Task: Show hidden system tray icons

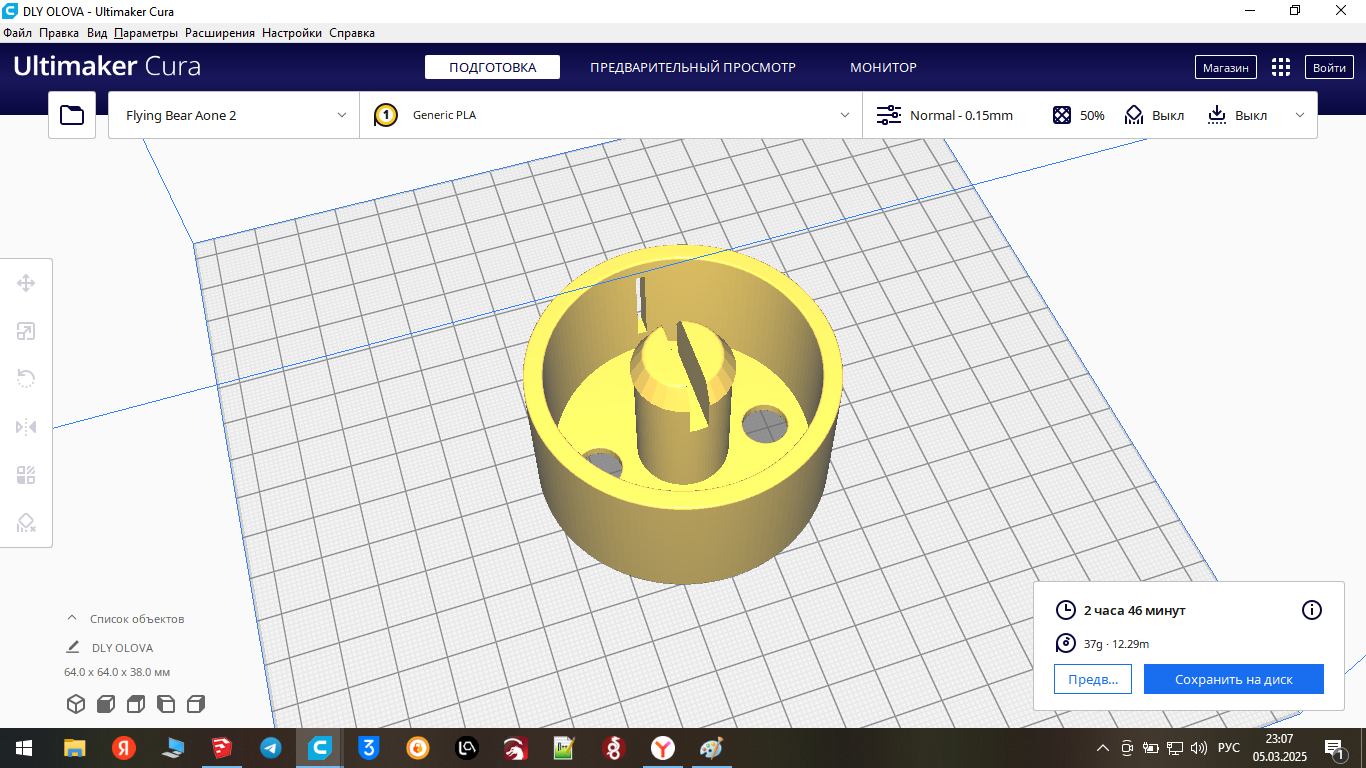Action: pos(1103,747)
